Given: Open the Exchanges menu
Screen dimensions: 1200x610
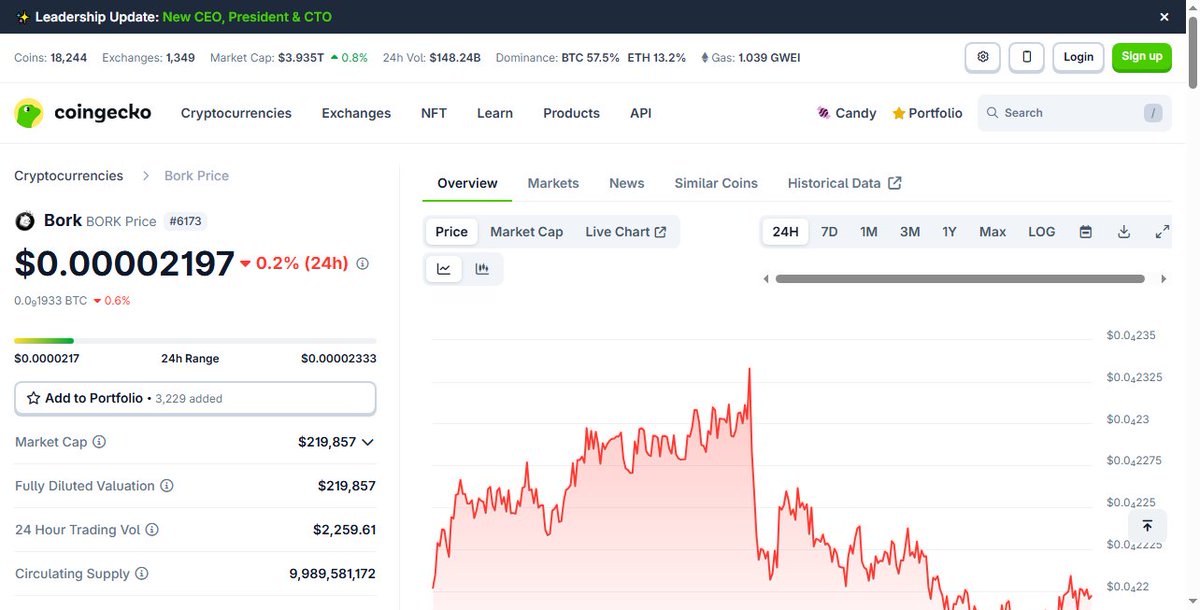Looking at the screenshot, I should coord(356,113).
